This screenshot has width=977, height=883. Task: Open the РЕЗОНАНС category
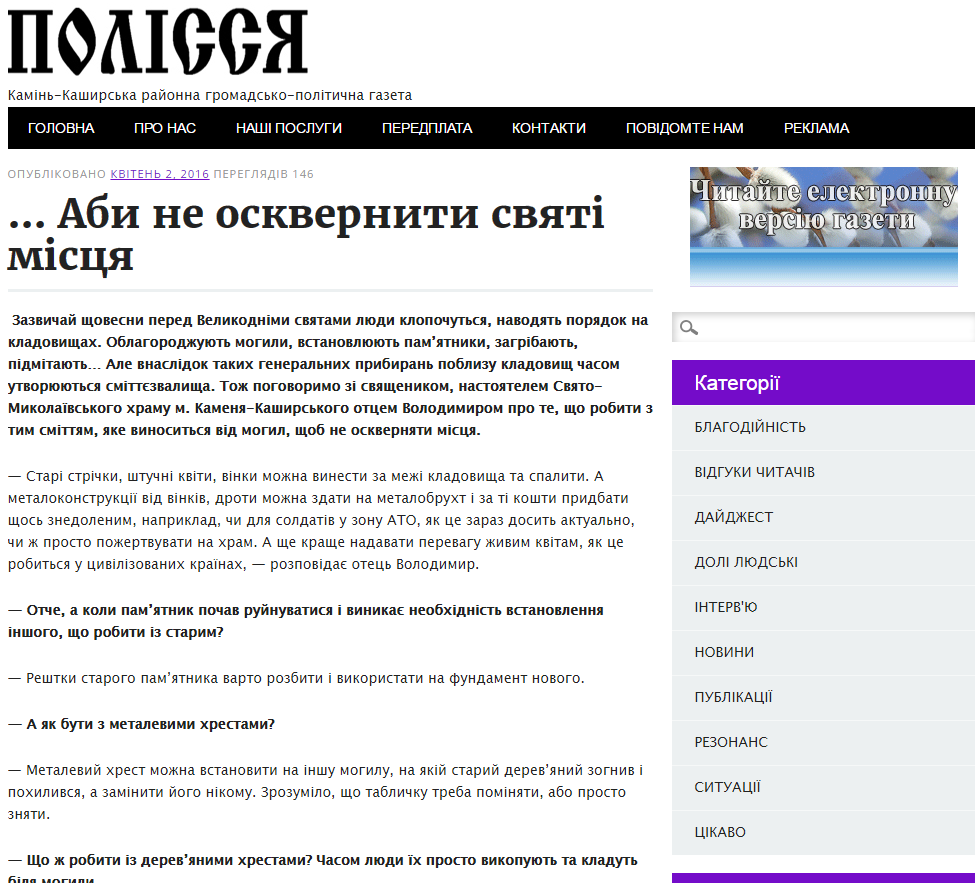pos(731,742)
